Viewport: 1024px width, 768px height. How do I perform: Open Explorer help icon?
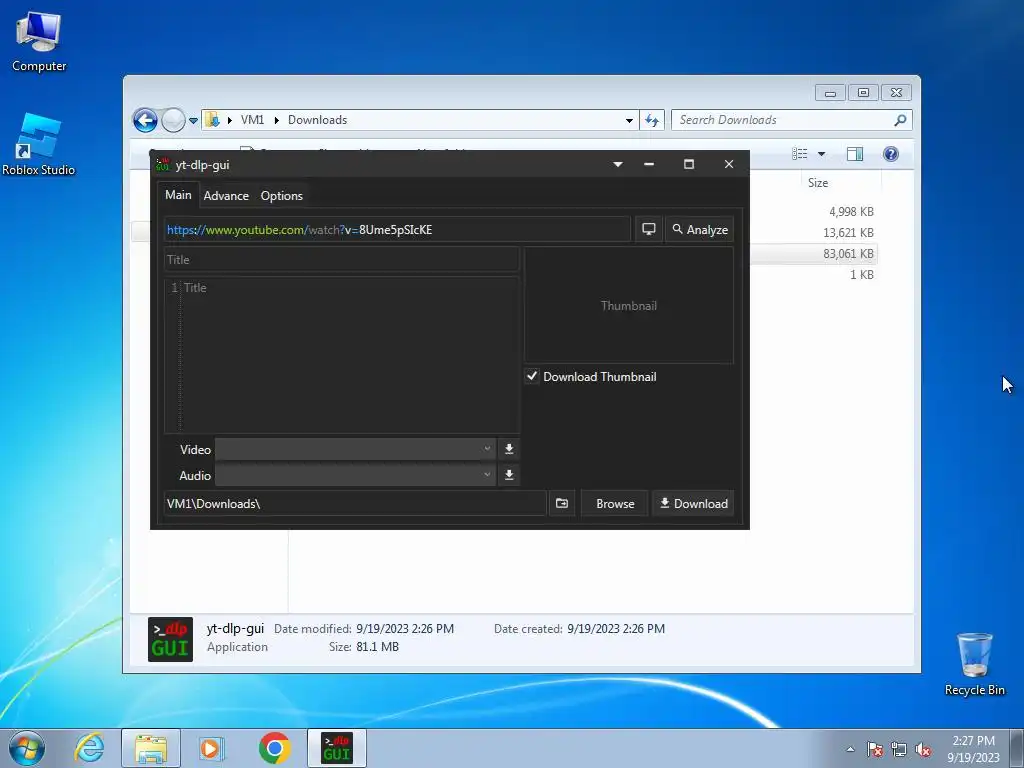click(890, 154)
